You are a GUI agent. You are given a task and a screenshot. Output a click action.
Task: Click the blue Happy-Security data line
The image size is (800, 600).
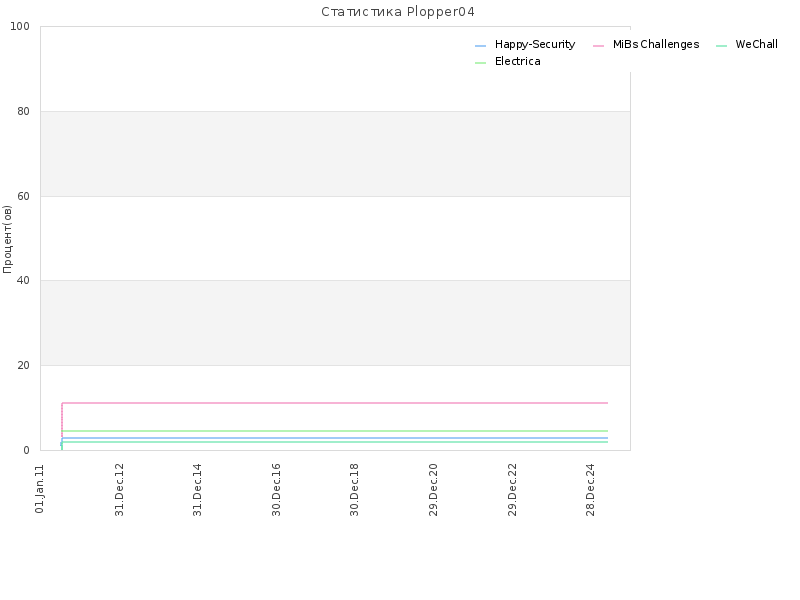click(x=335, y=438)
